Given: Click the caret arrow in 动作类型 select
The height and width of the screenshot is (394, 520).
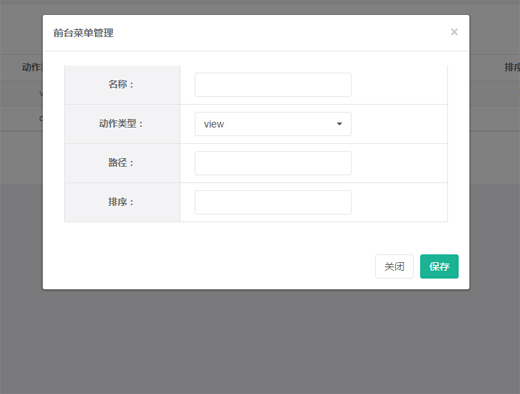Looking at the screenshot, I should (339, 124).
